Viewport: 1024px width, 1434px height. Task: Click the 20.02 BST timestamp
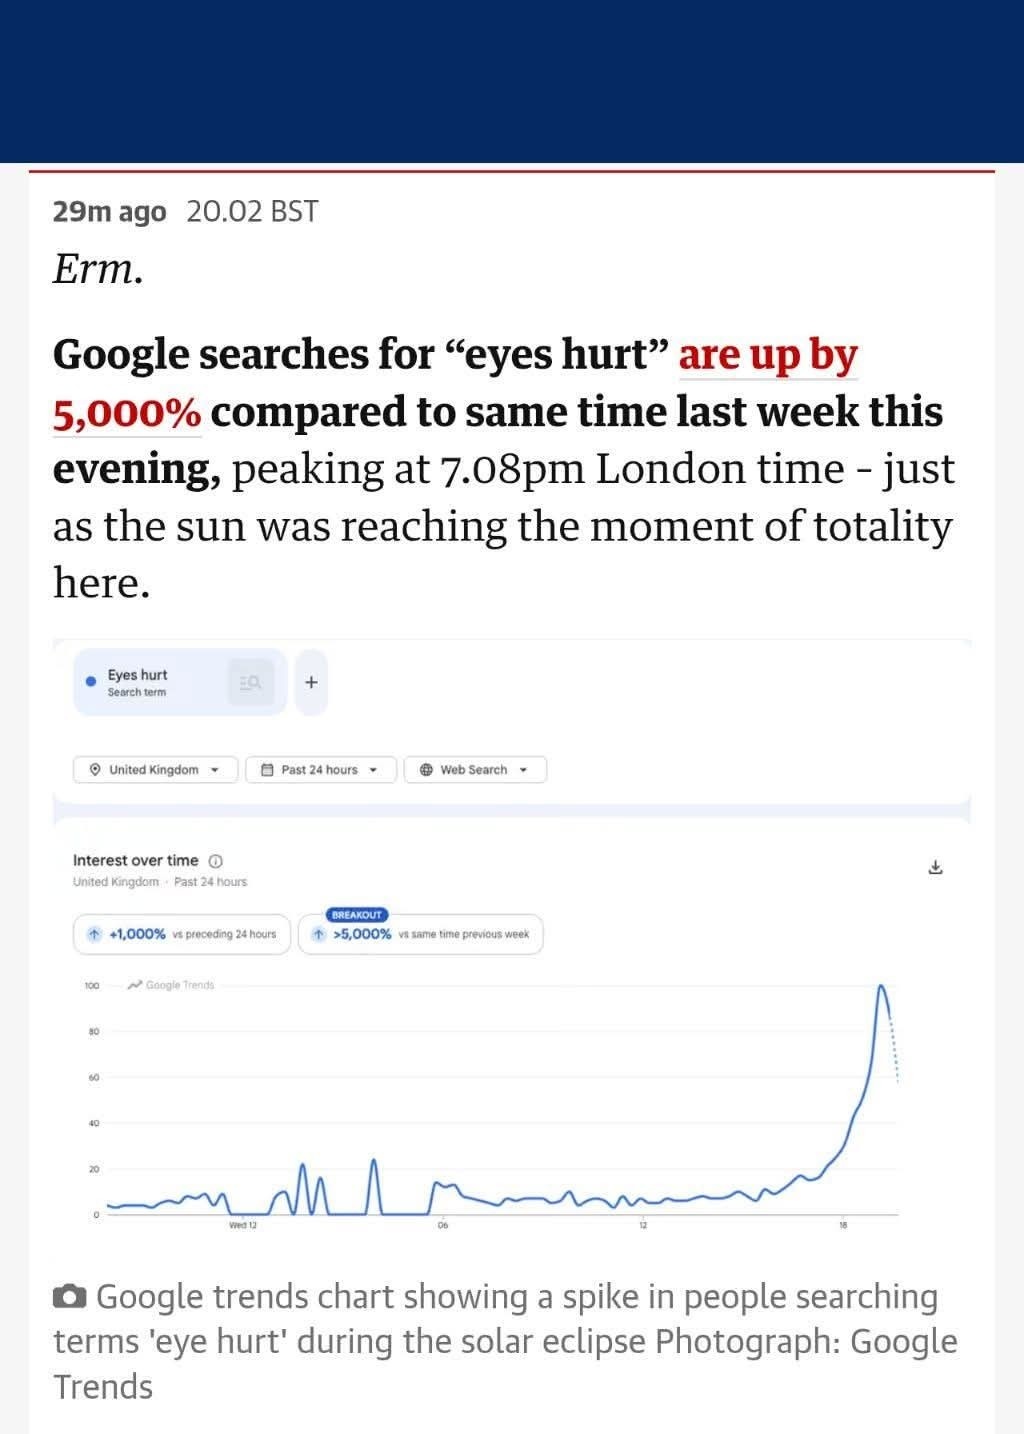point(252,211)
